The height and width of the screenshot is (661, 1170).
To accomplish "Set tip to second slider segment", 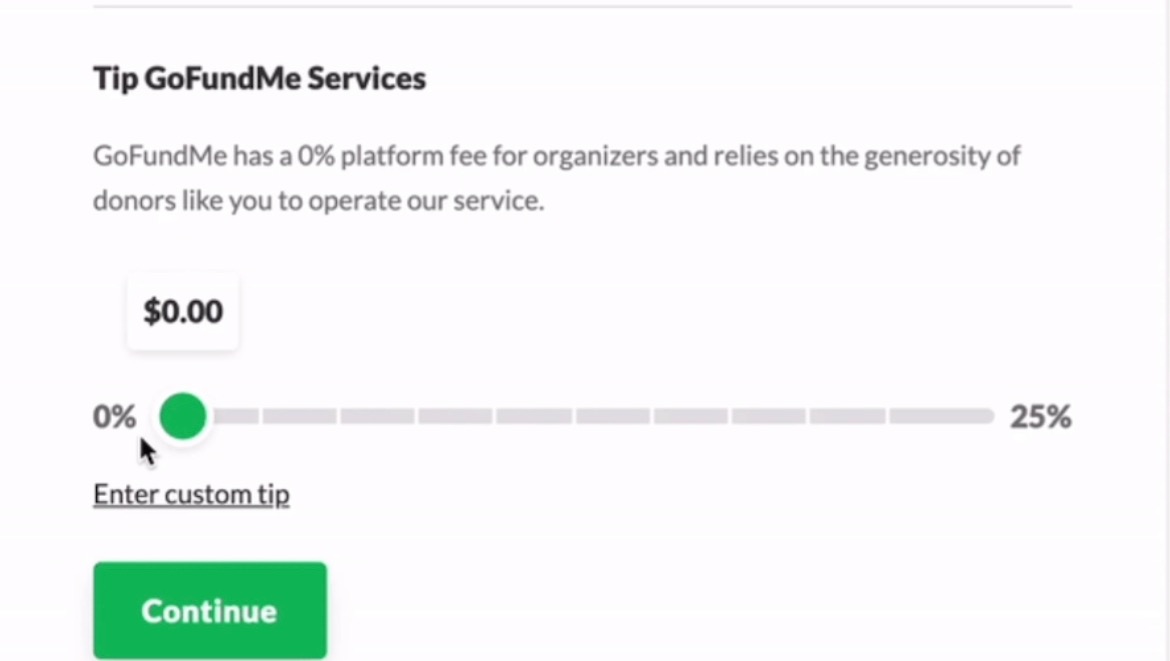I will point(299,416).
